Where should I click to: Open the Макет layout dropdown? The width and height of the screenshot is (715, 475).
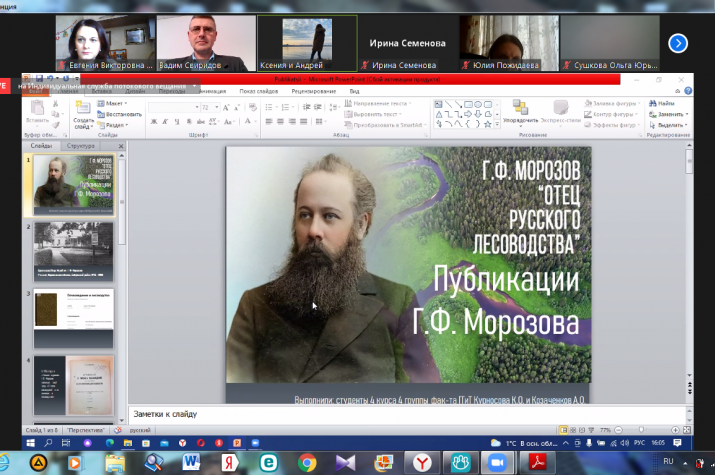coord(112,103)
